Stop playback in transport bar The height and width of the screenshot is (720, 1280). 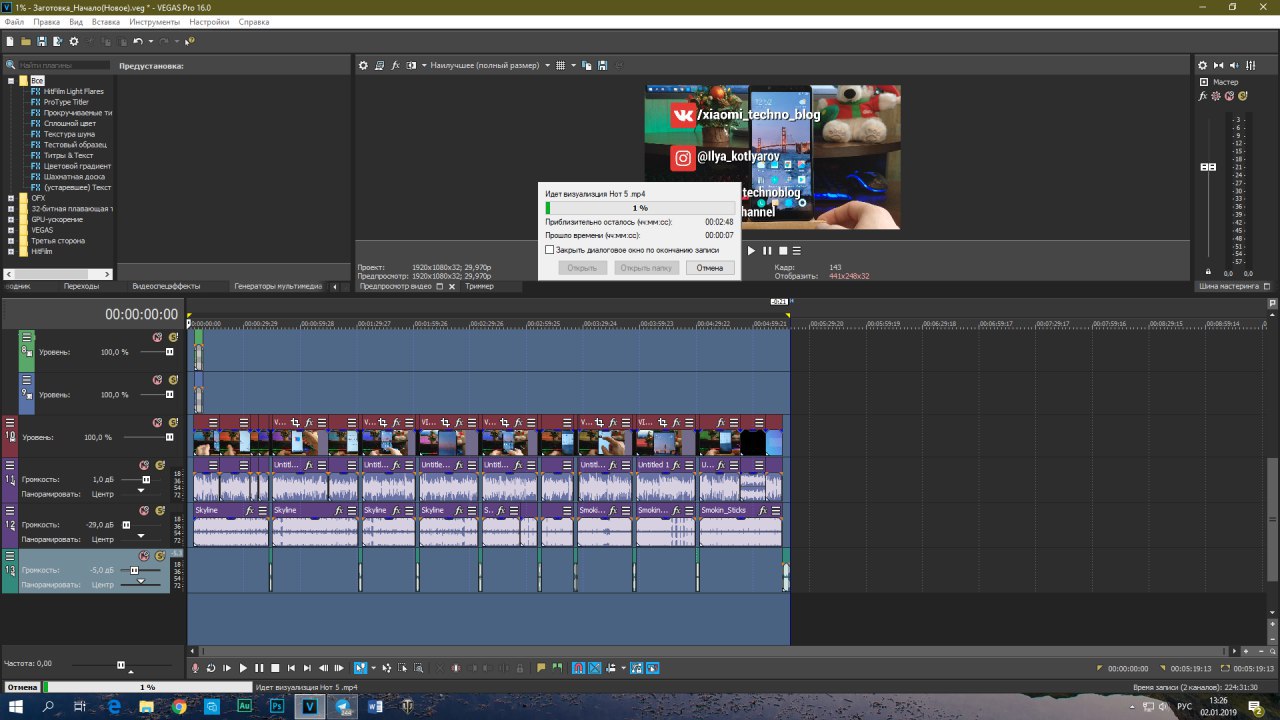275,668
